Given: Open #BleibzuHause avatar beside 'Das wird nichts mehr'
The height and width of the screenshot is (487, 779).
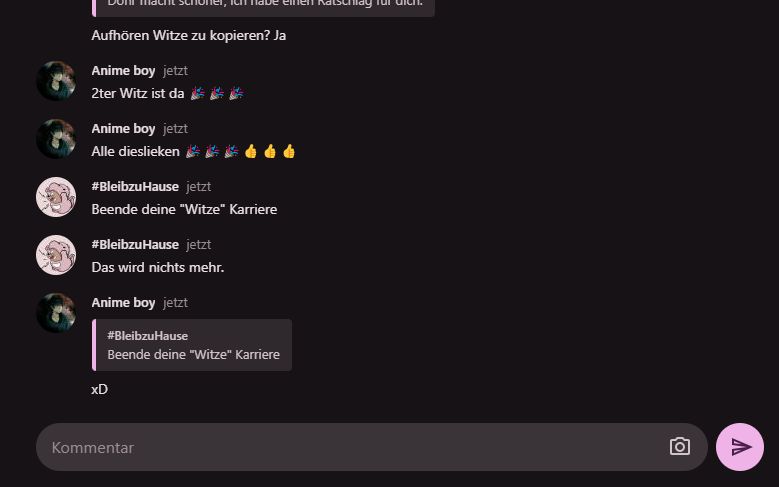Looking at the screenshot, I should pyautogui.click(x=56, y=255).
